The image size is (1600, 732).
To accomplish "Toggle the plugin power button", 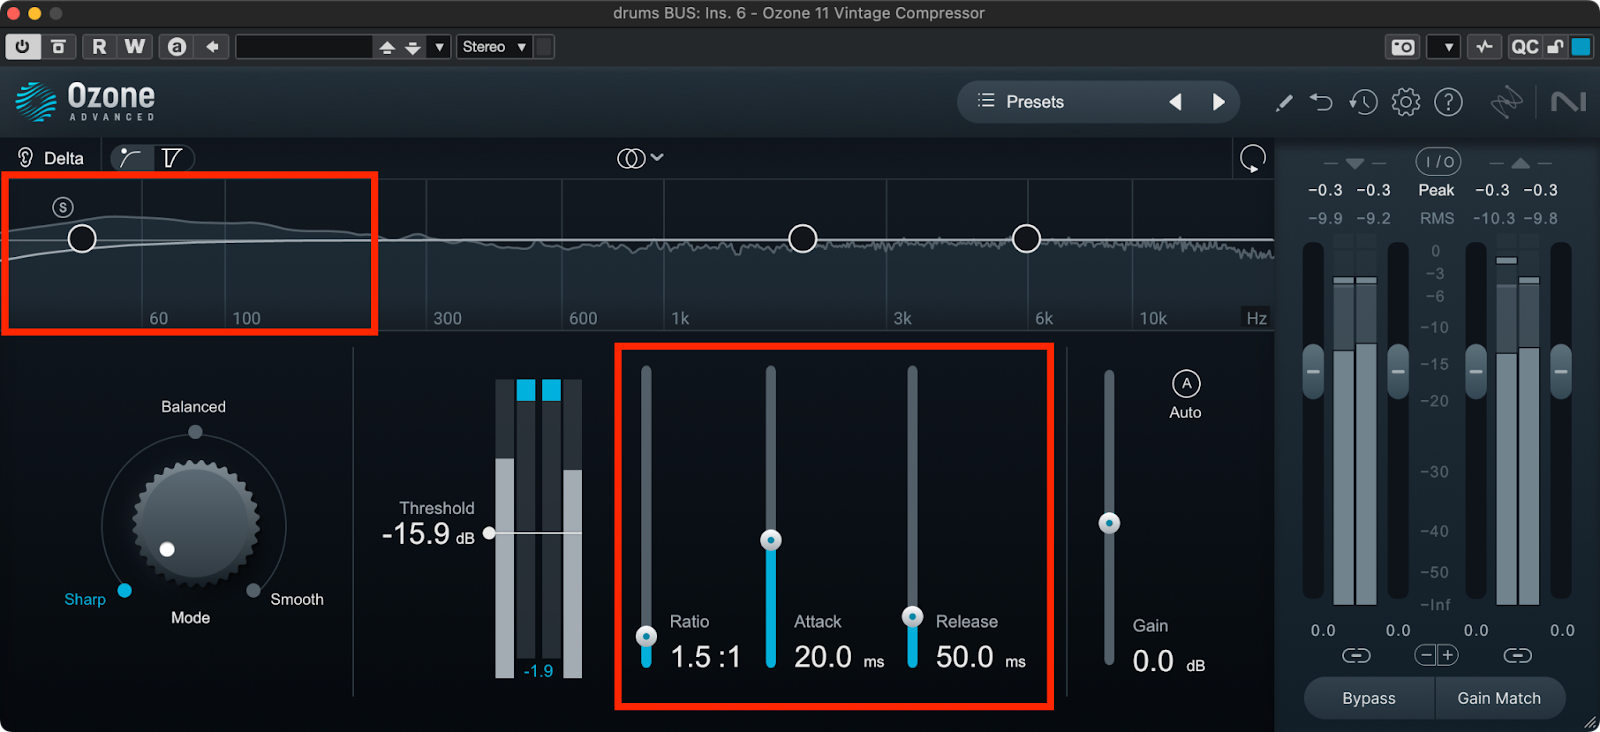I will (22, 47).
